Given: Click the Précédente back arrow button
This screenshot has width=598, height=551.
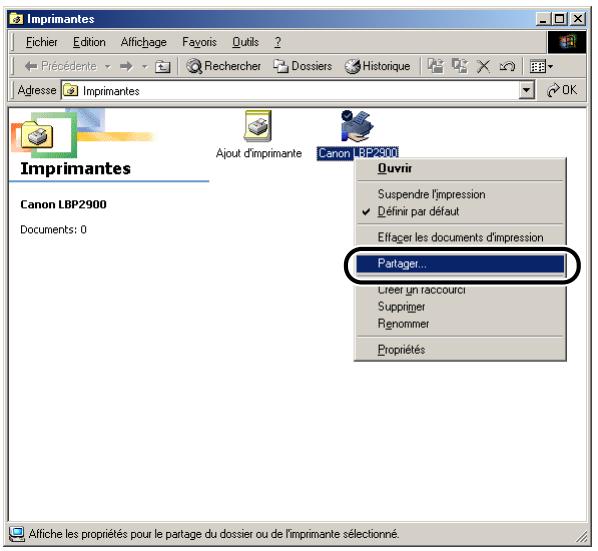Looking at the screenshot, I should click(60, 66).
